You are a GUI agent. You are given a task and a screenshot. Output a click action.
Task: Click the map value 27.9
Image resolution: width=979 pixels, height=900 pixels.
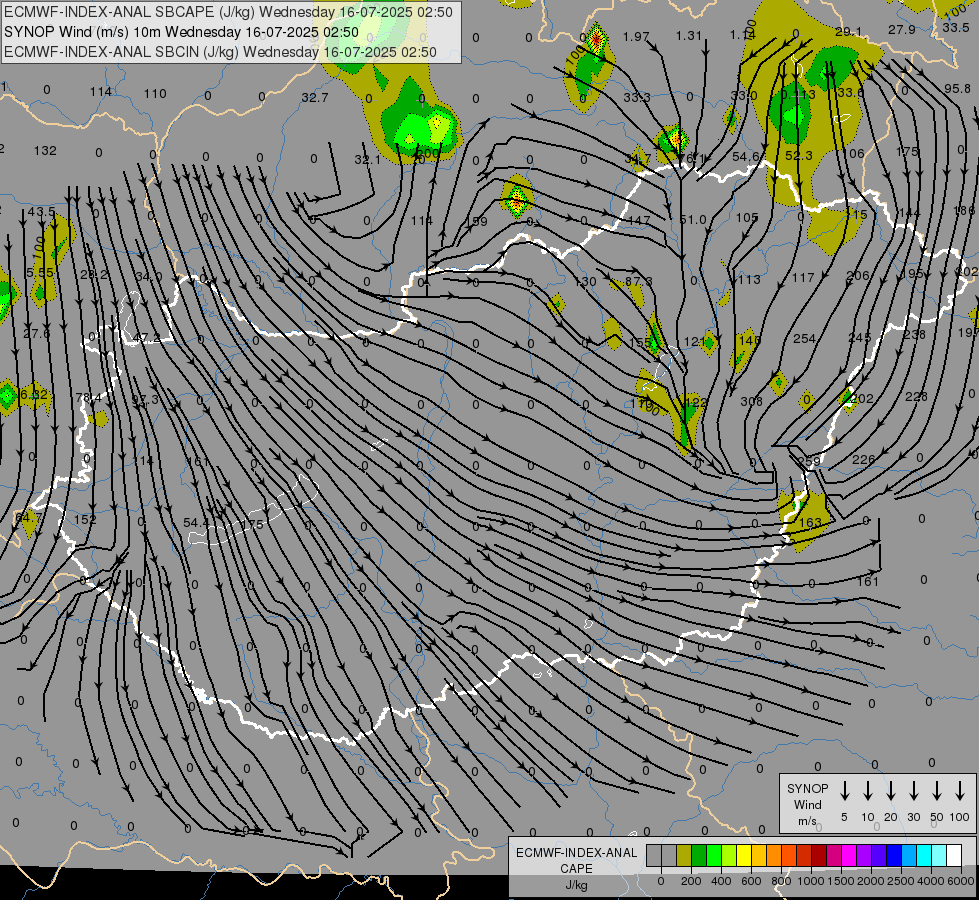pos(902,30)
